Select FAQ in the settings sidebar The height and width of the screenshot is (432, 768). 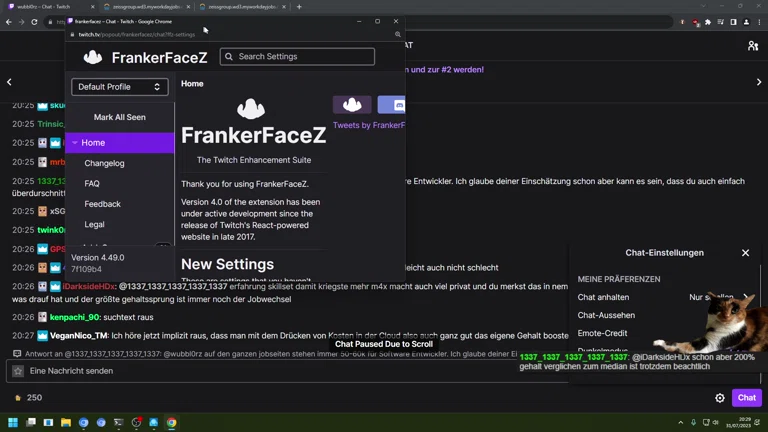pyautogui.click(x=92, y=184)
